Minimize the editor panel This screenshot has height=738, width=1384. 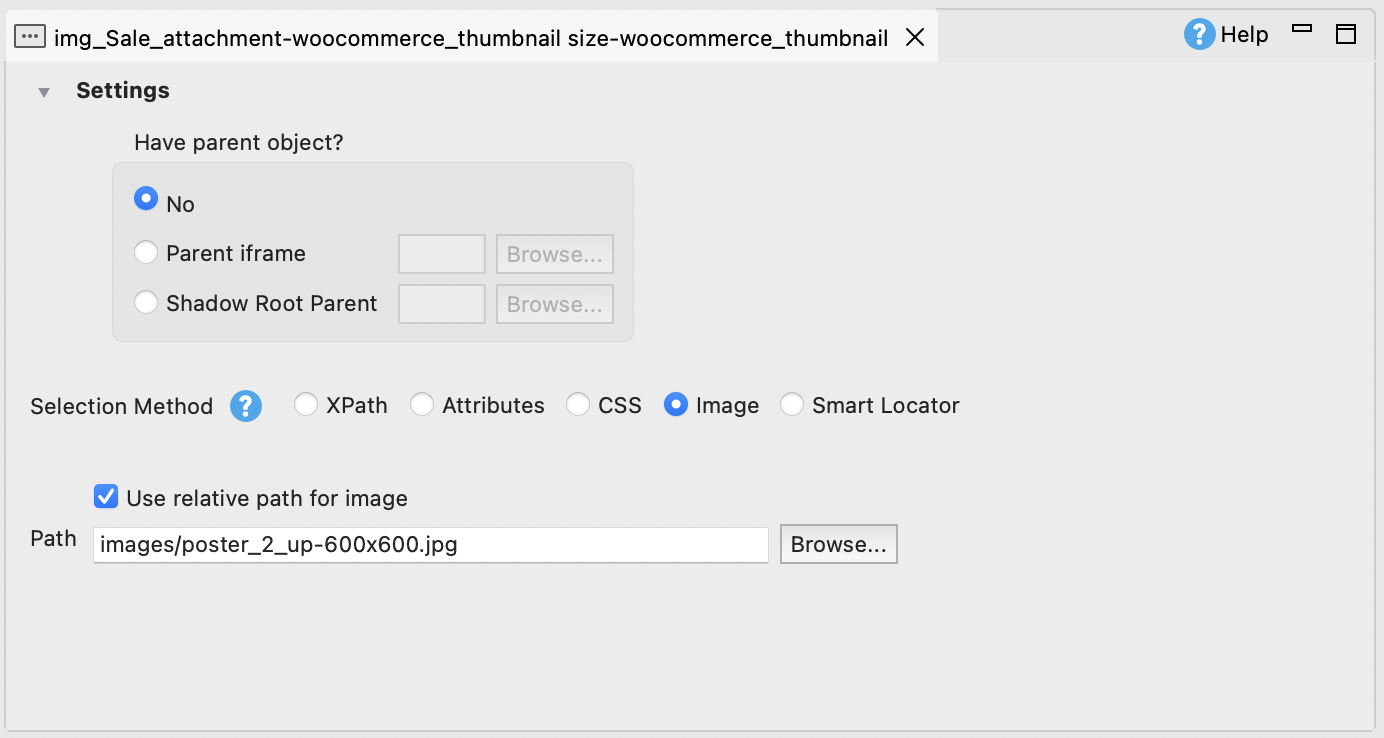point(1302,30)
